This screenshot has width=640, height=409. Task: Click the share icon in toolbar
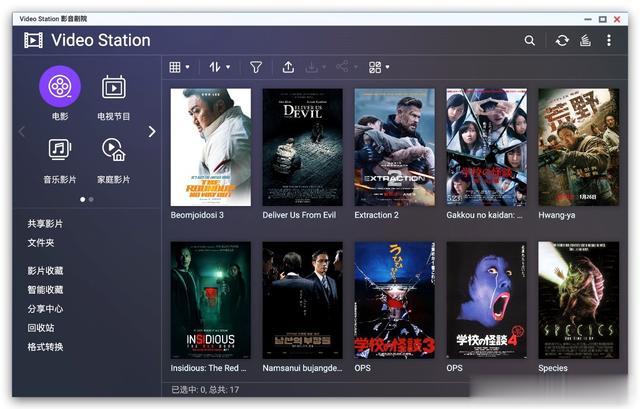pos(342,67)
